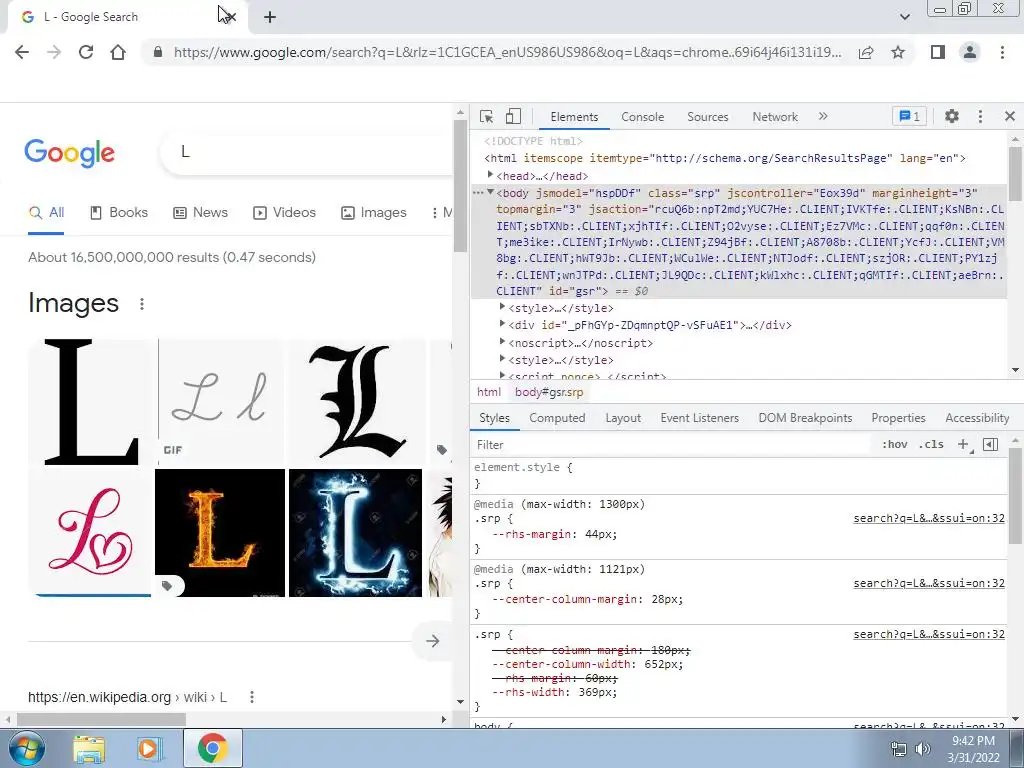Viewport: 1024px width, 768px height.
Task: Add a new style rule
Action: click(964, 444)
